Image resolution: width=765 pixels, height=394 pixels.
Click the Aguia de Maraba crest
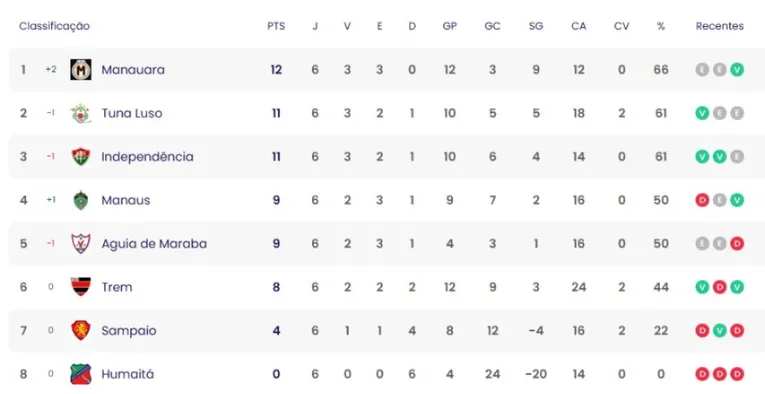tap(81, 243)
